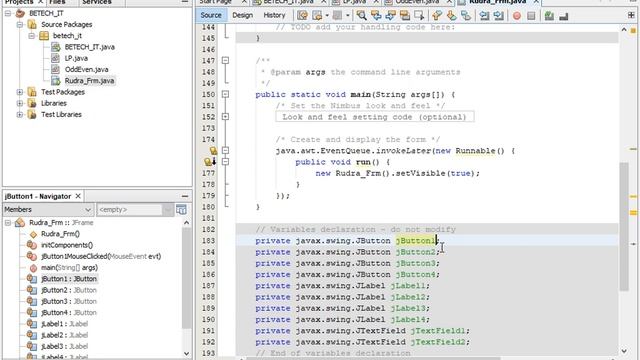Collapse the code fold at line 147
Screen dimensions: 640x360
click(x=225, y=60)
